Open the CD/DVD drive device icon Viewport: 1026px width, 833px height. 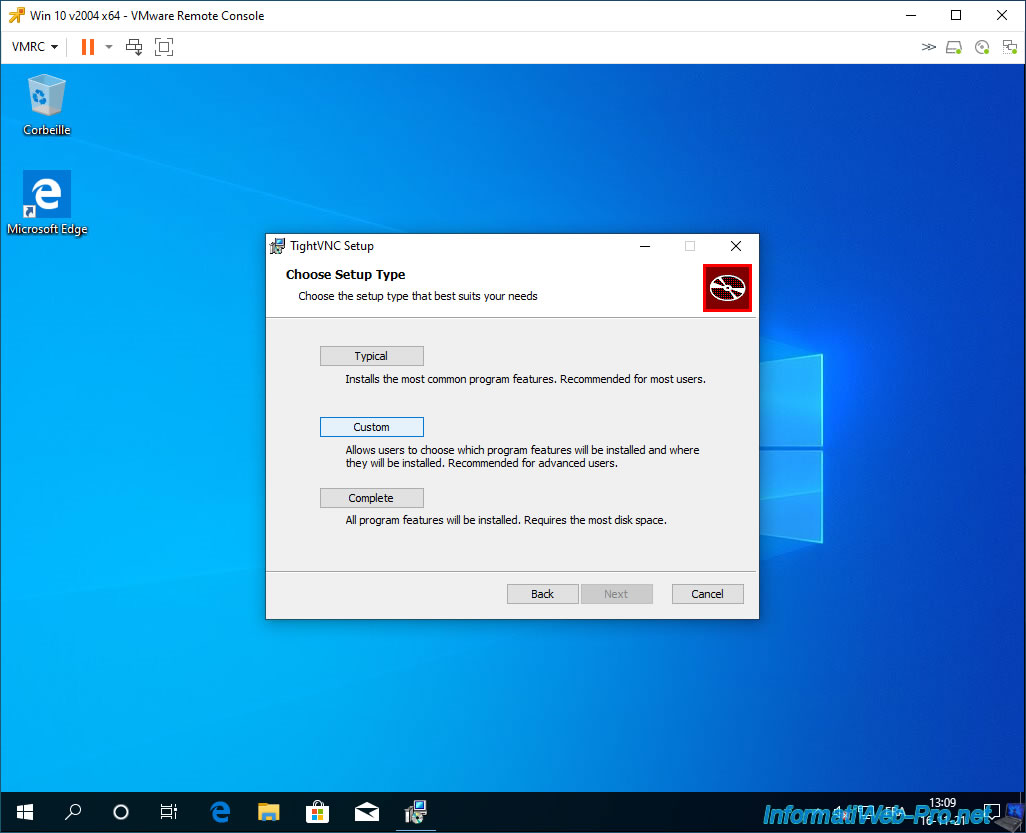tap(982, 47)
